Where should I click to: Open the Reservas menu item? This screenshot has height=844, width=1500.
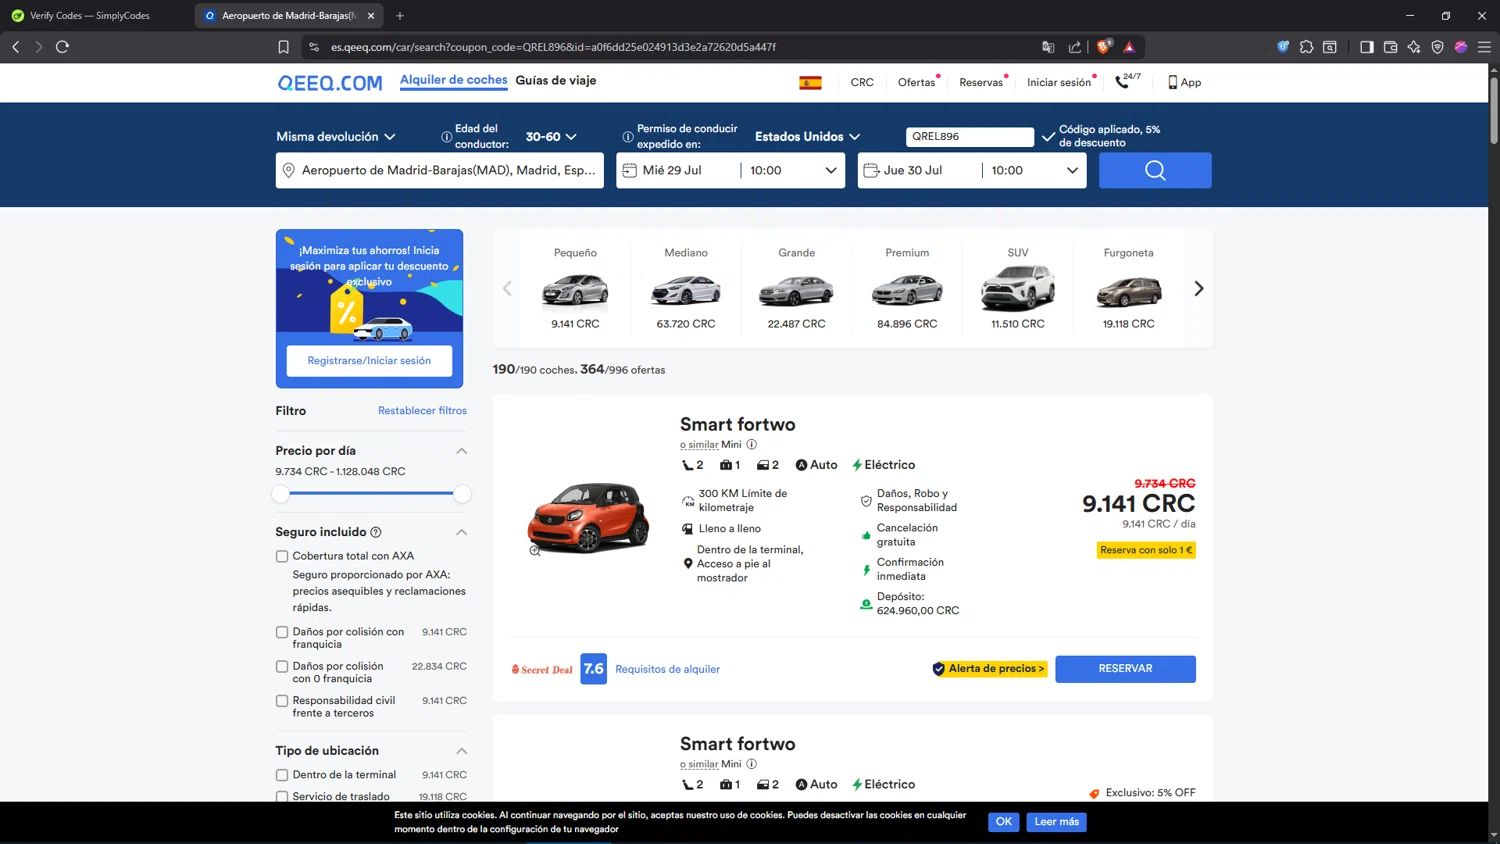point(981,83)
